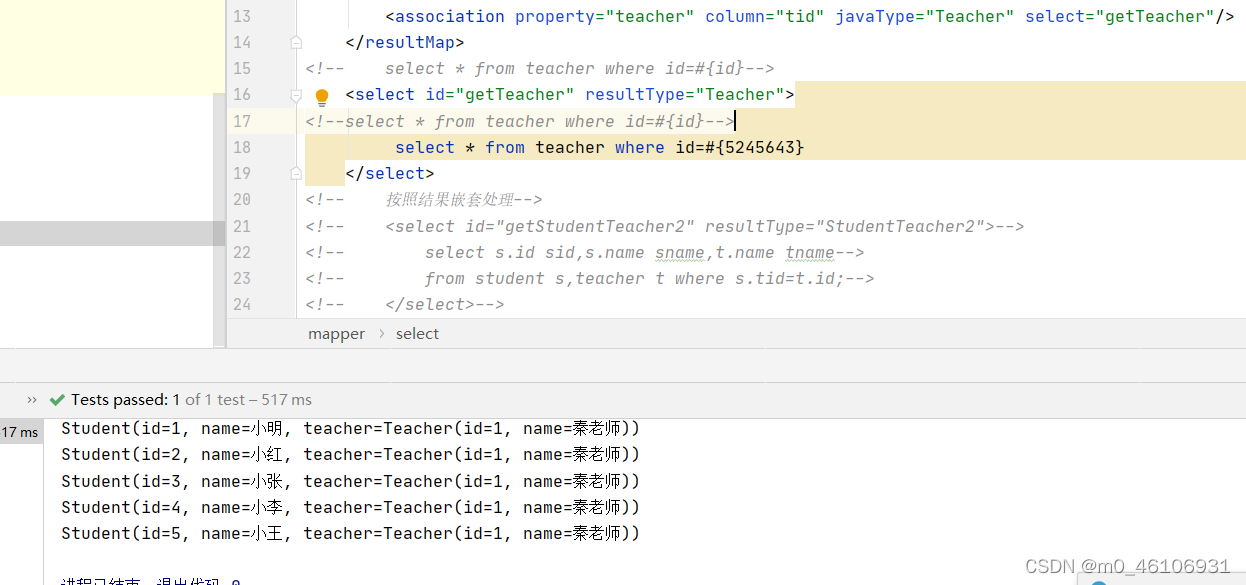Click the code fold marker beside line 14
1246x585 pixels.
(295, 42)
